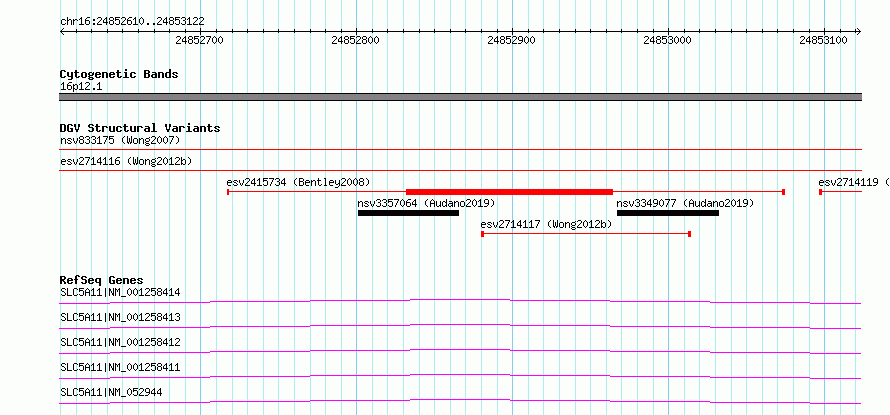Open SLC5A11|NM_052944 transcript label
The image size is (890, 415).
pyautogui.click(x=111, y=392)
